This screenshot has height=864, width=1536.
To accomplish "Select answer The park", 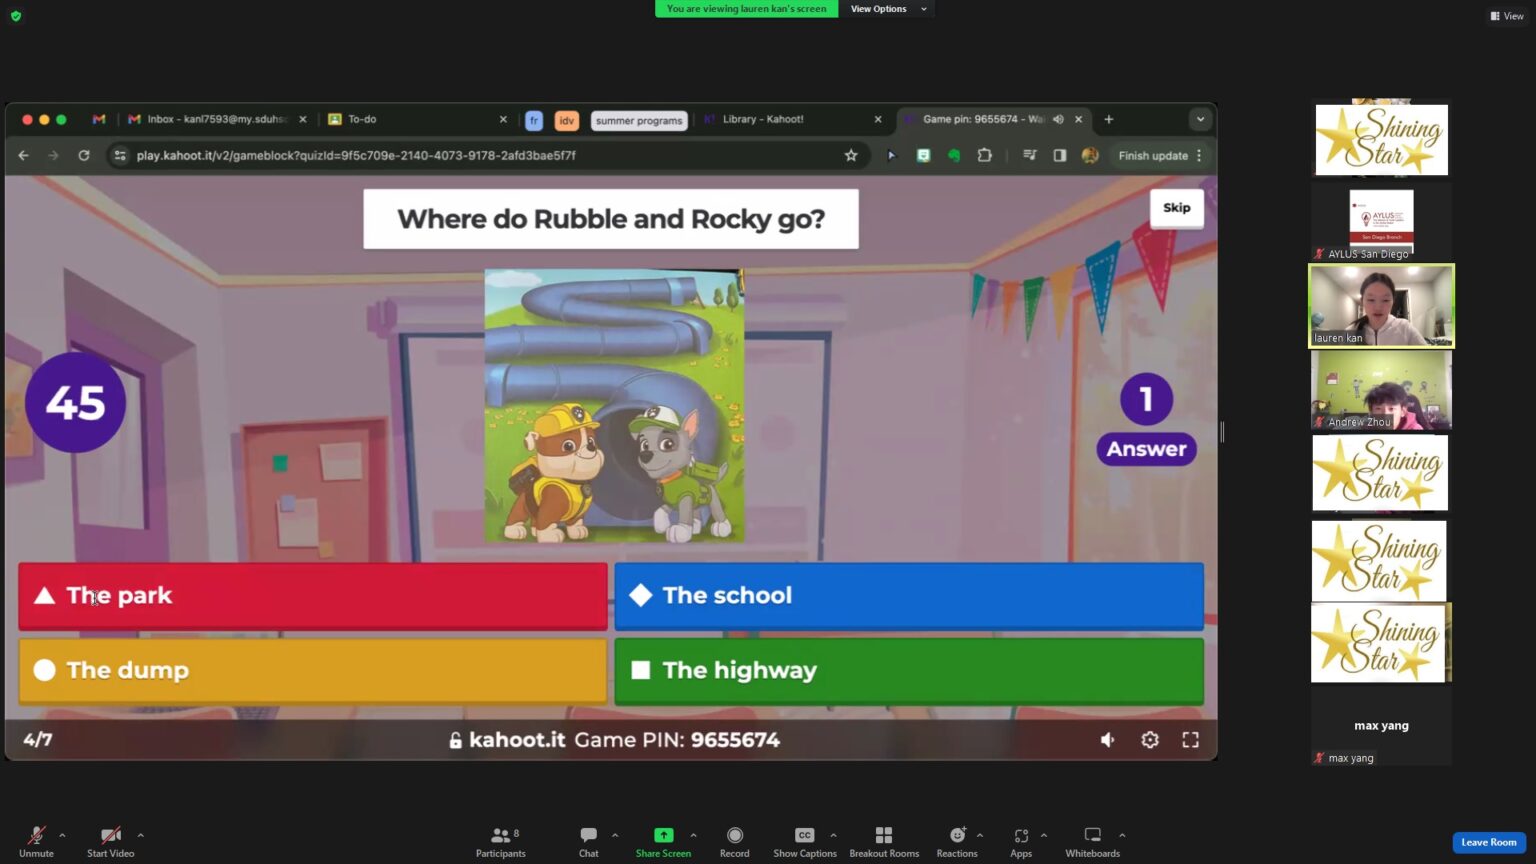I will [x=313, y=596].
